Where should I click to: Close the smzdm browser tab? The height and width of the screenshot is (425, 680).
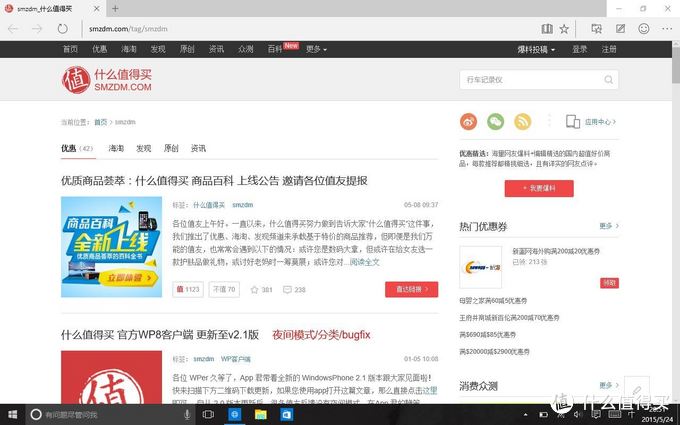tap(97, 8)
